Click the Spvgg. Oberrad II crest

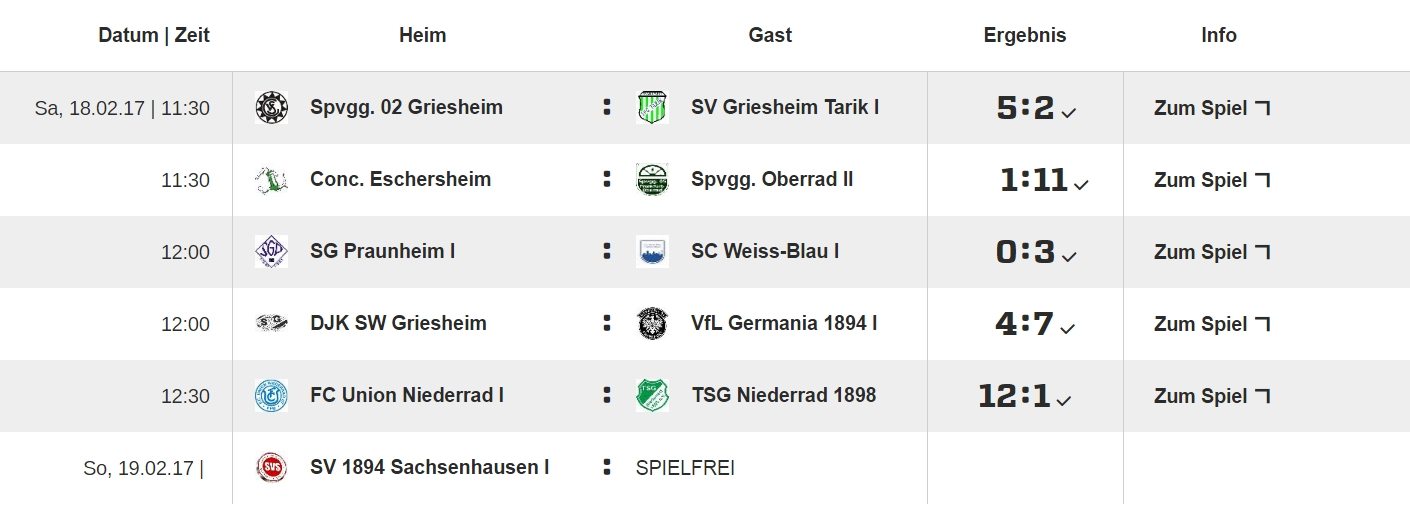(x=652, y=180)
